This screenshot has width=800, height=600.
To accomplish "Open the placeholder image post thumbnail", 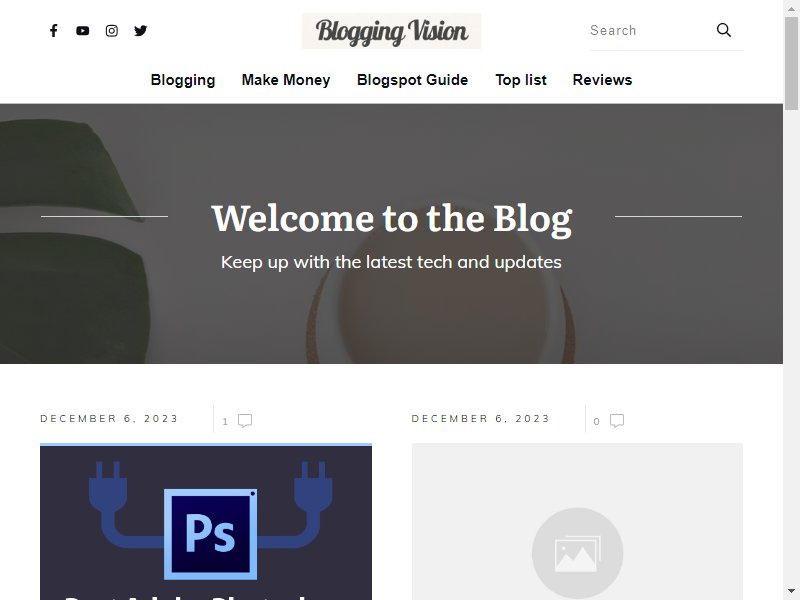I will (577, 521).
